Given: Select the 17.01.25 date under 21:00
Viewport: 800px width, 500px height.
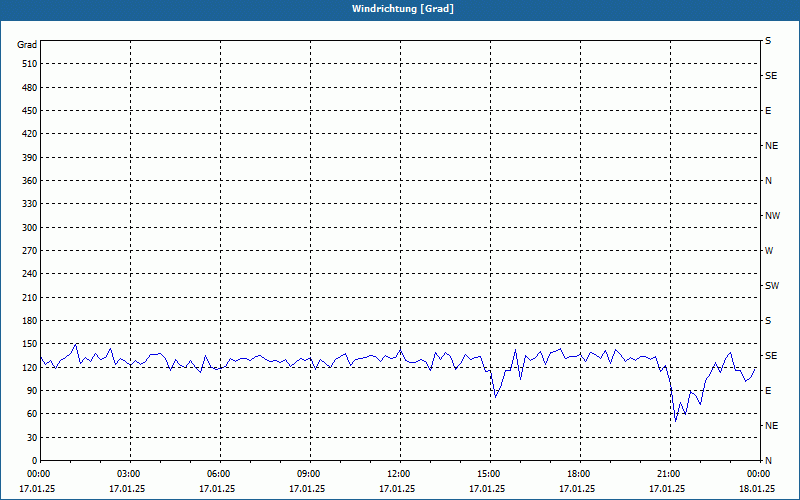Looking at the screenshot, I should (x=667, y=489).
